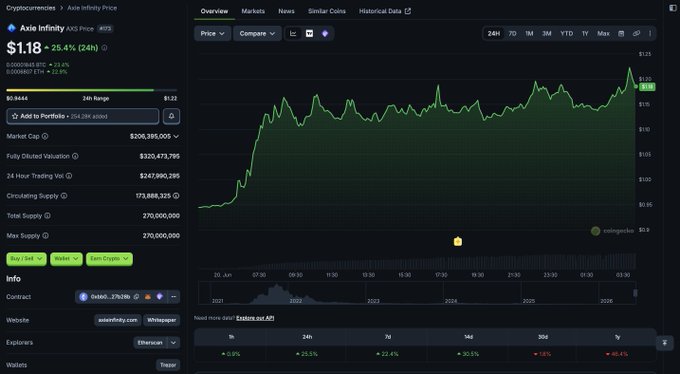The width and height of the screenshot is (680, 374).
Task: Open the axieinfinity.com website link
Action: point(118,320)
